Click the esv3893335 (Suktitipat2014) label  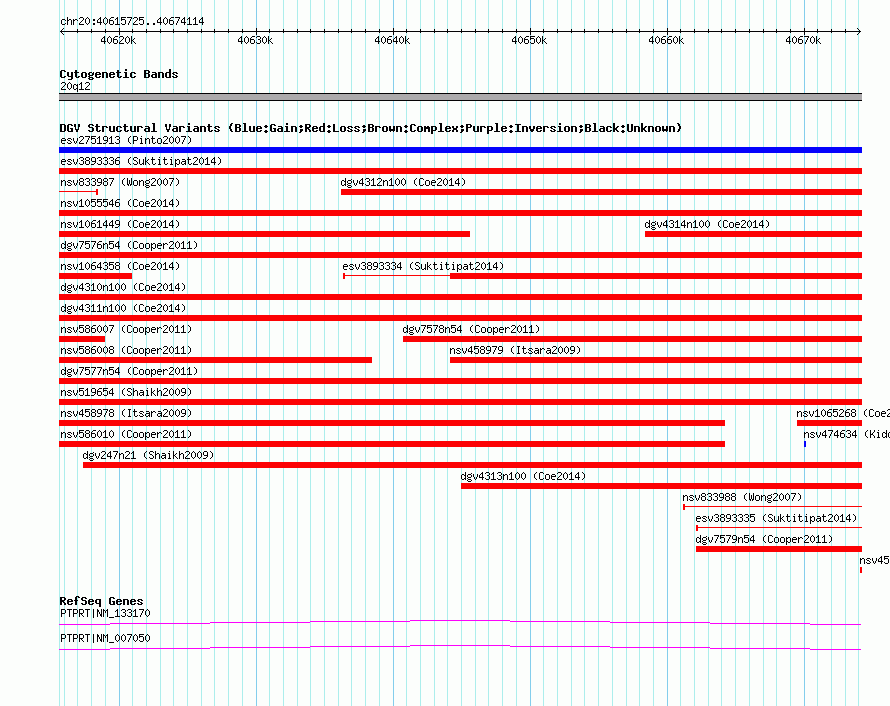coord(776,518)
